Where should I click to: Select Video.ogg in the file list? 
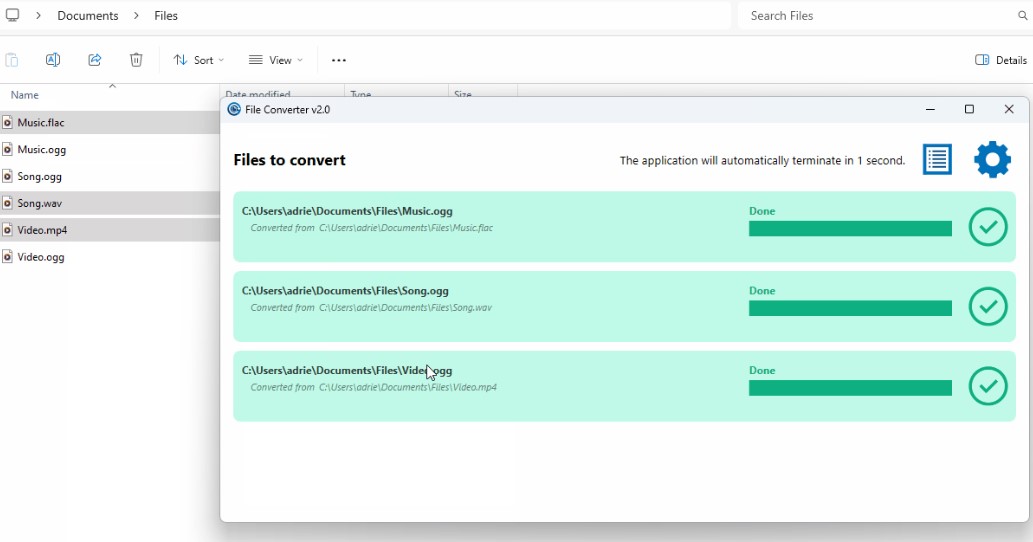(109, 257)
